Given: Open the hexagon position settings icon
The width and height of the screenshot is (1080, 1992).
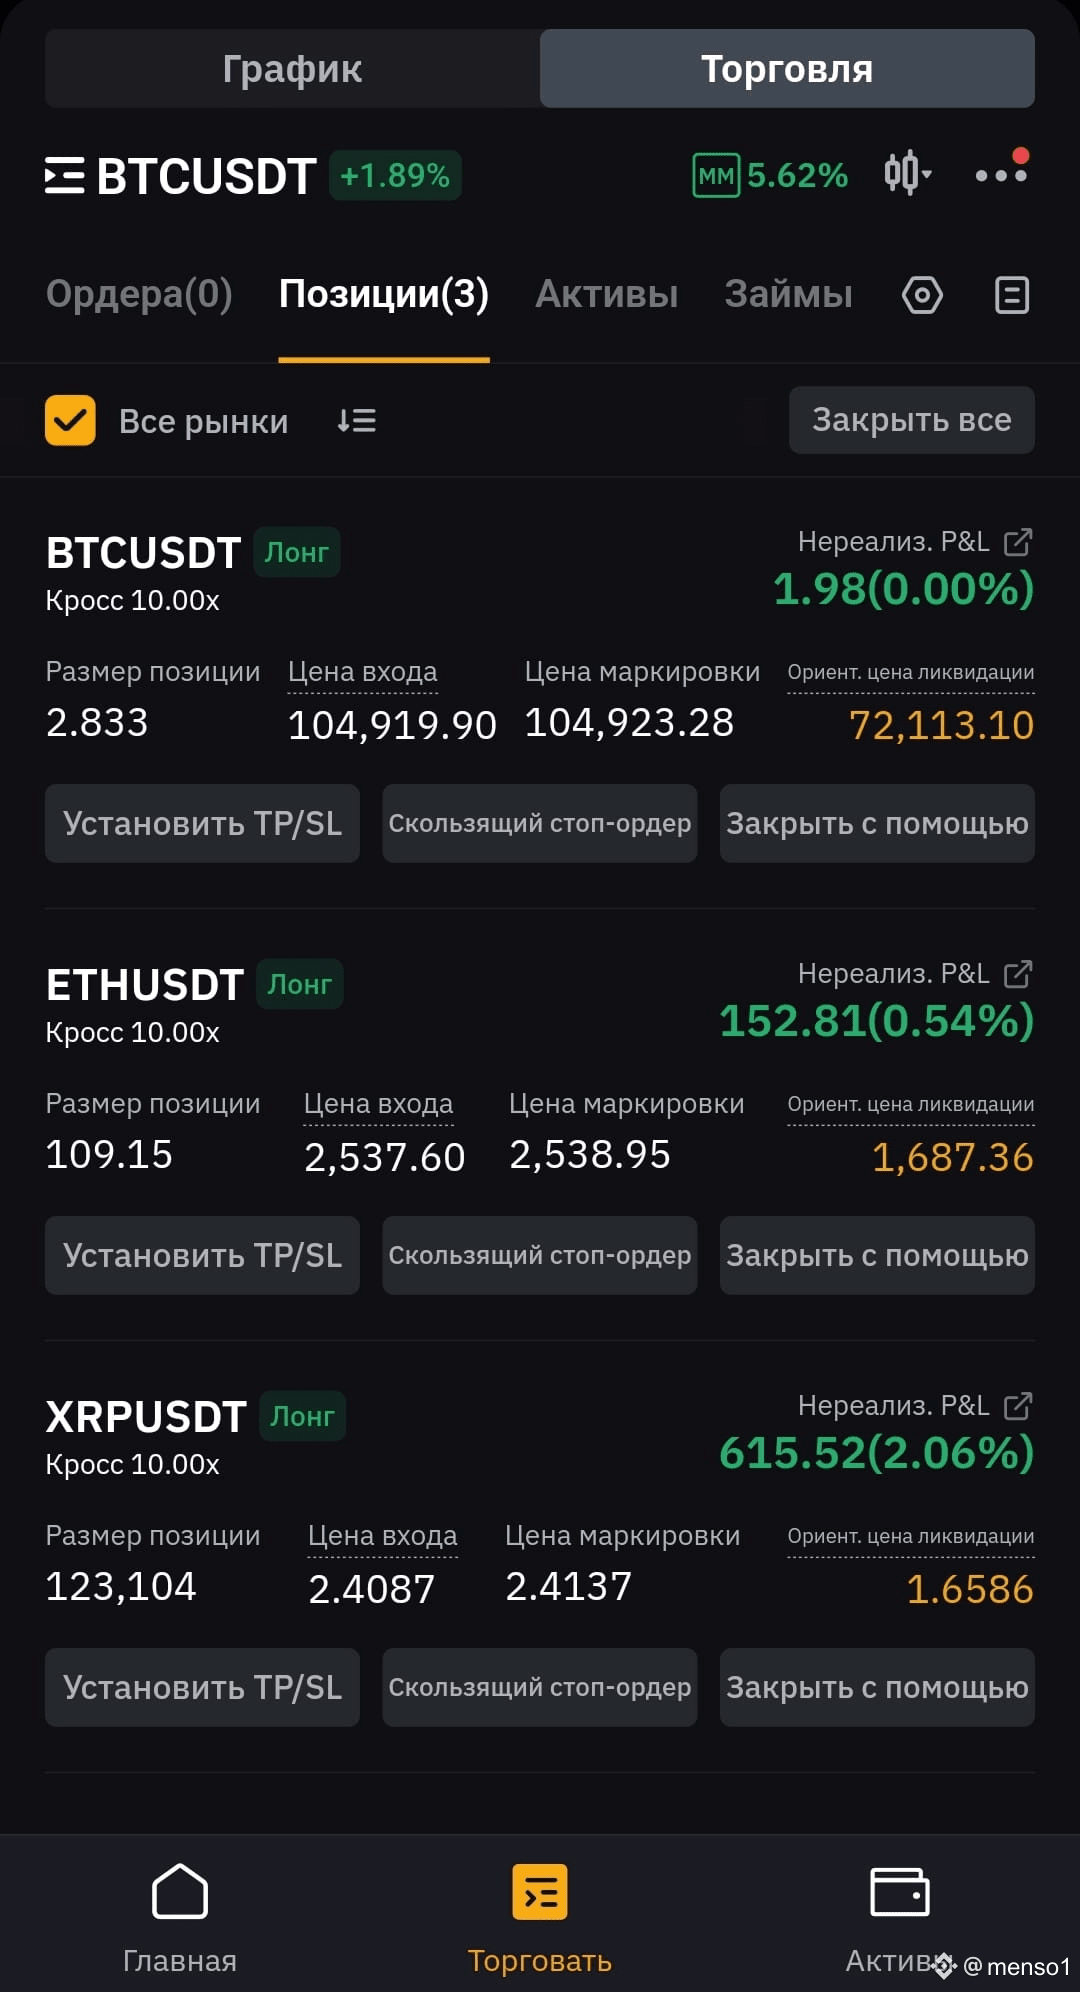Looking at the screenshot, I should click(x=922, y=295).
